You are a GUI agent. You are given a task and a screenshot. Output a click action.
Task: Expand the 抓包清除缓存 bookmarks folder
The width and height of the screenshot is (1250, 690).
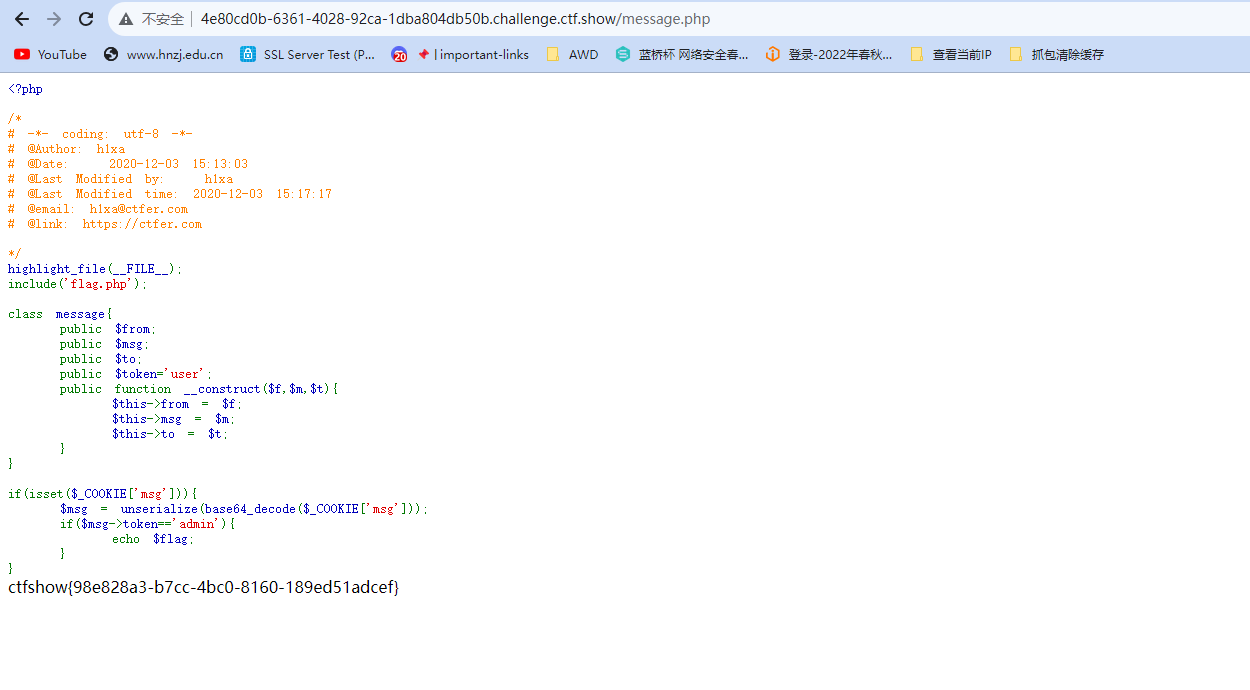coord(1056,55)
